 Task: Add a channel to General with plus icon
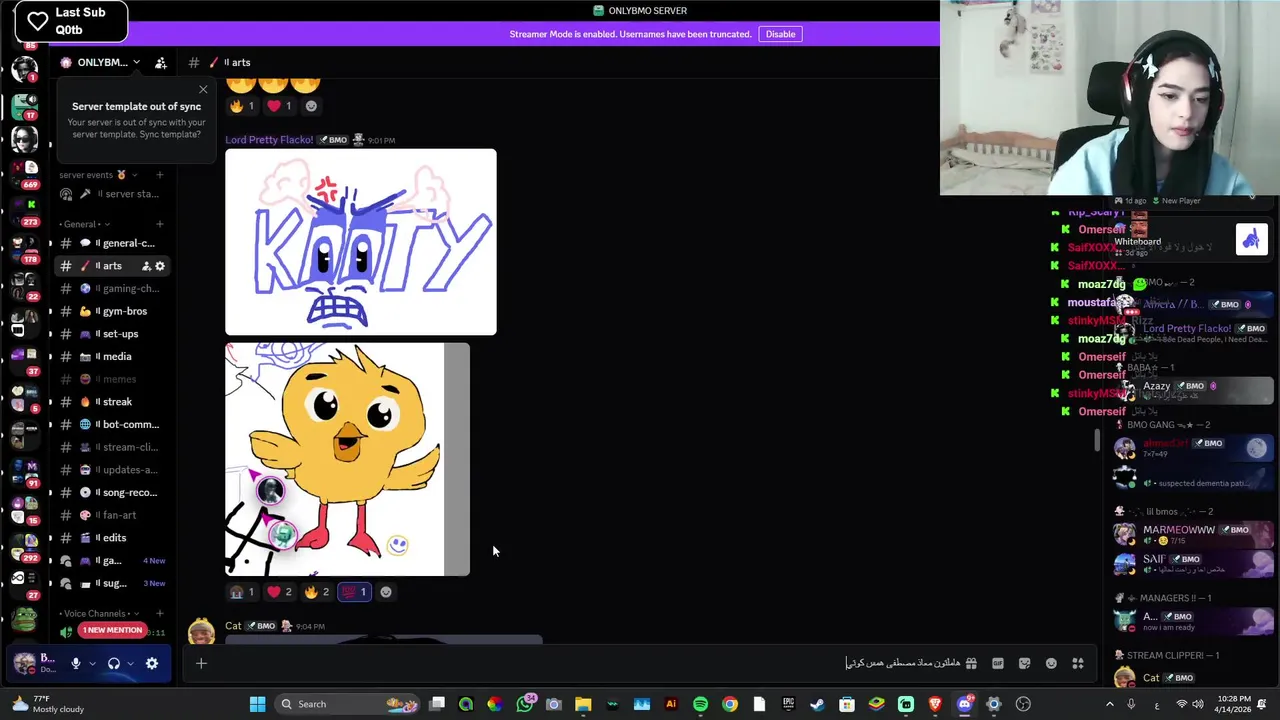tap(160, 224)
